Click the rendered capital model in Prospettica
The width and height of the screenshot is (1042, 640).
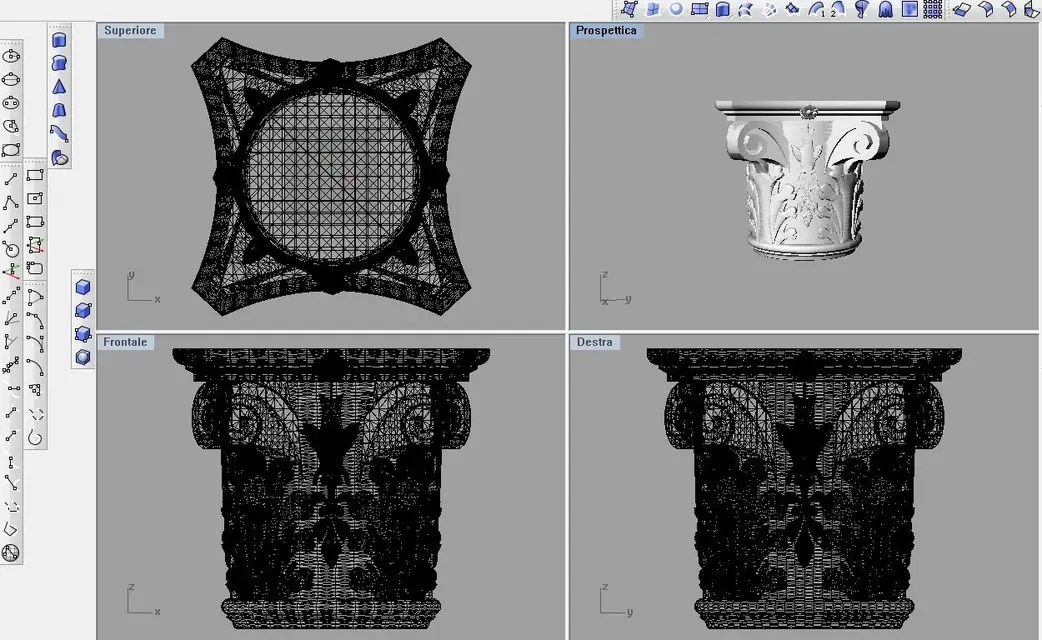[807, 179]
